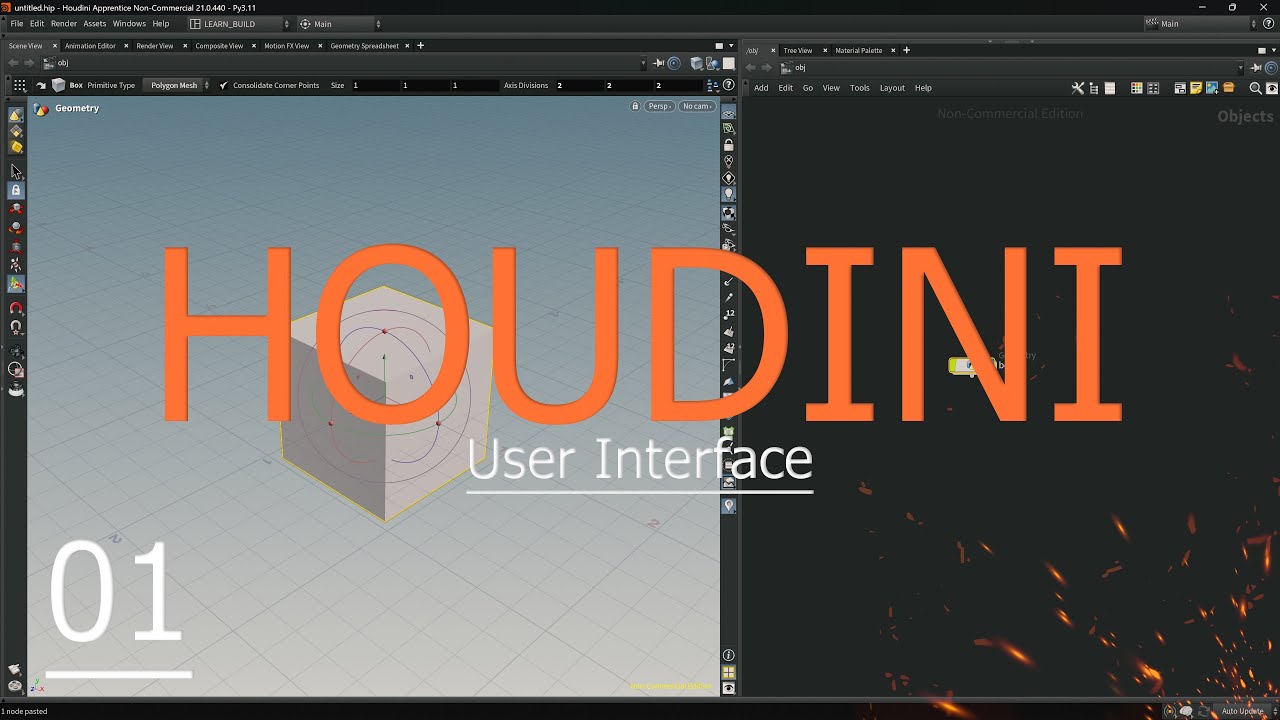Add a background image in network editor
1280x720 pixels.
[x=1212, y=88]
